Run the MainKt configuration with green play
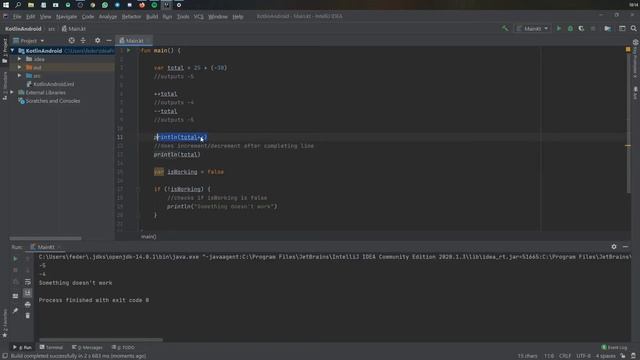 (559, 29)
